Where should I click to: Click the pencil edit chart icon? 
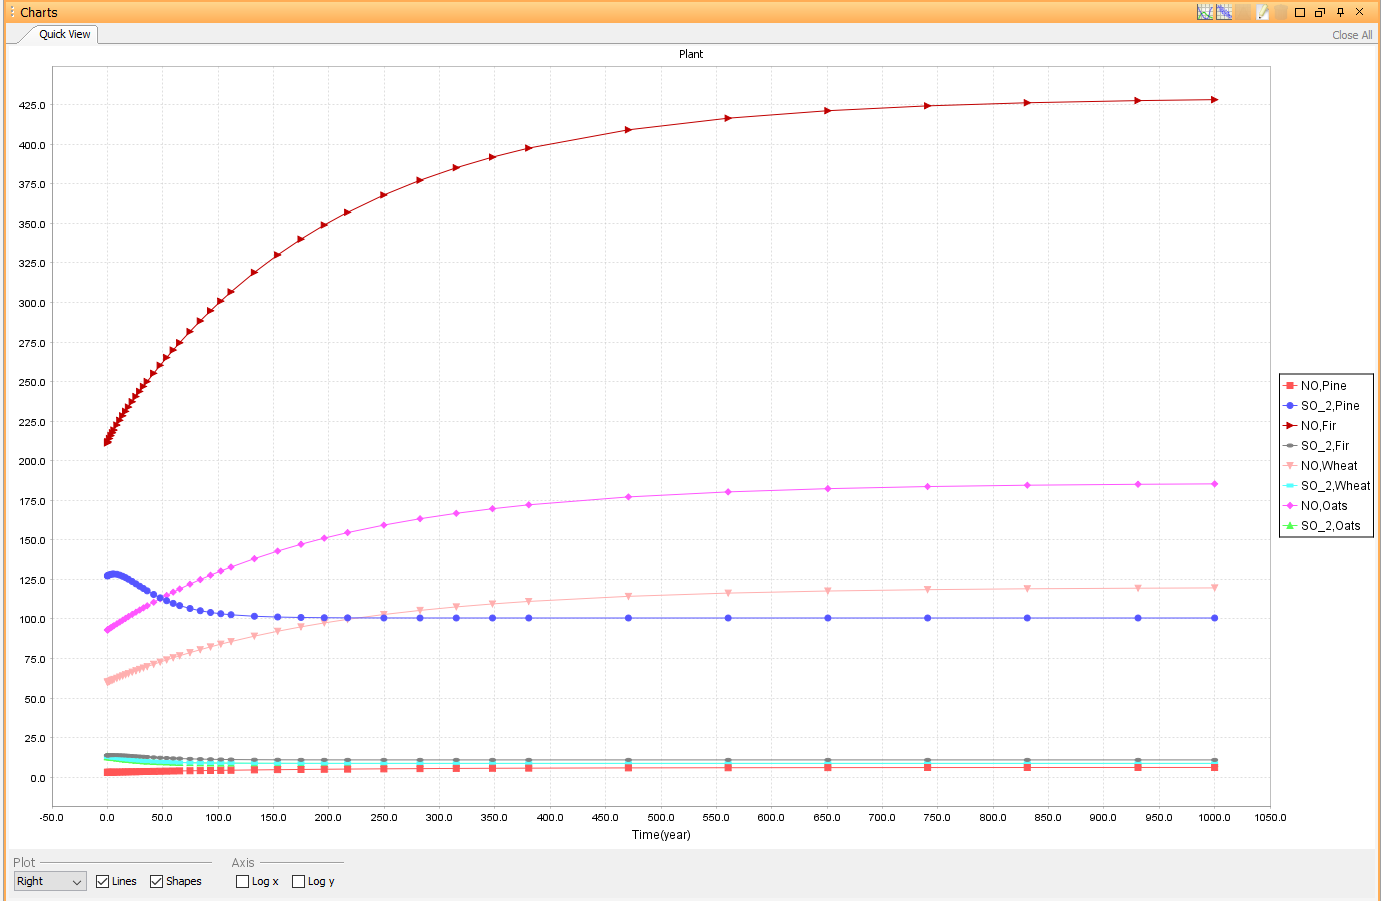[x=1262, y=12]
